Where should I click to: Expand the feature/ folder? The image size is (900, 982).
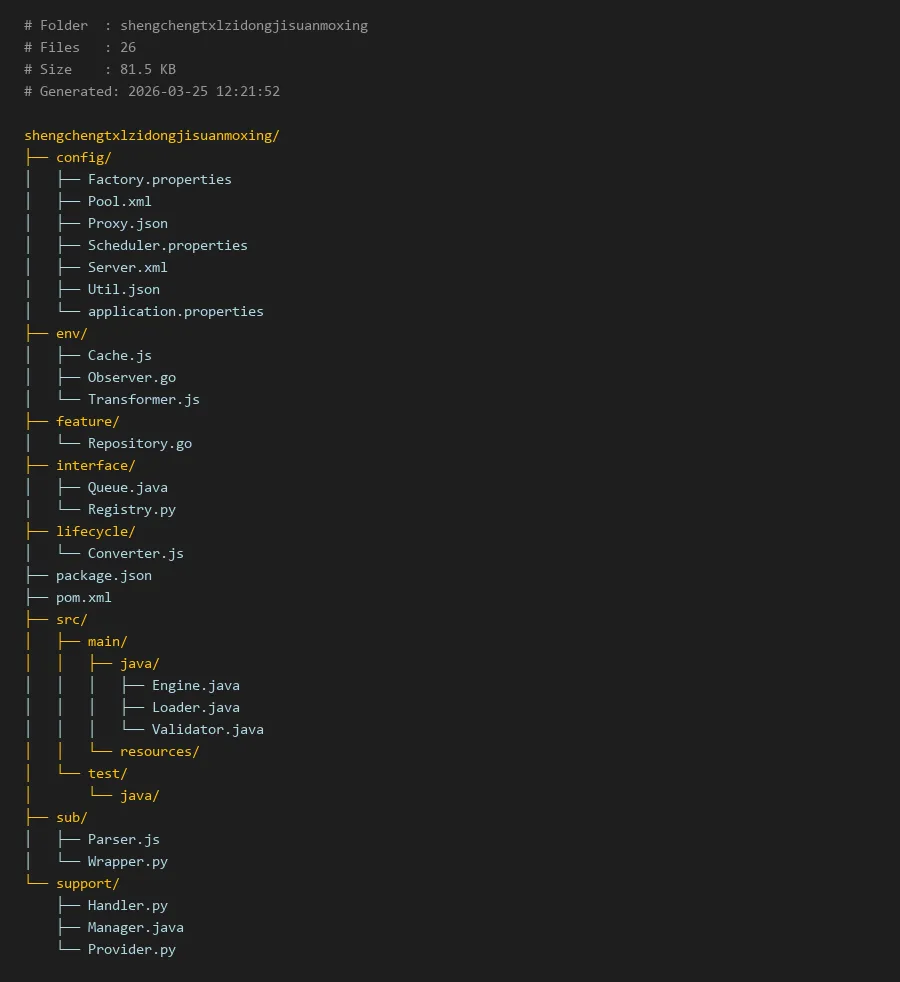tap(87, 421)
